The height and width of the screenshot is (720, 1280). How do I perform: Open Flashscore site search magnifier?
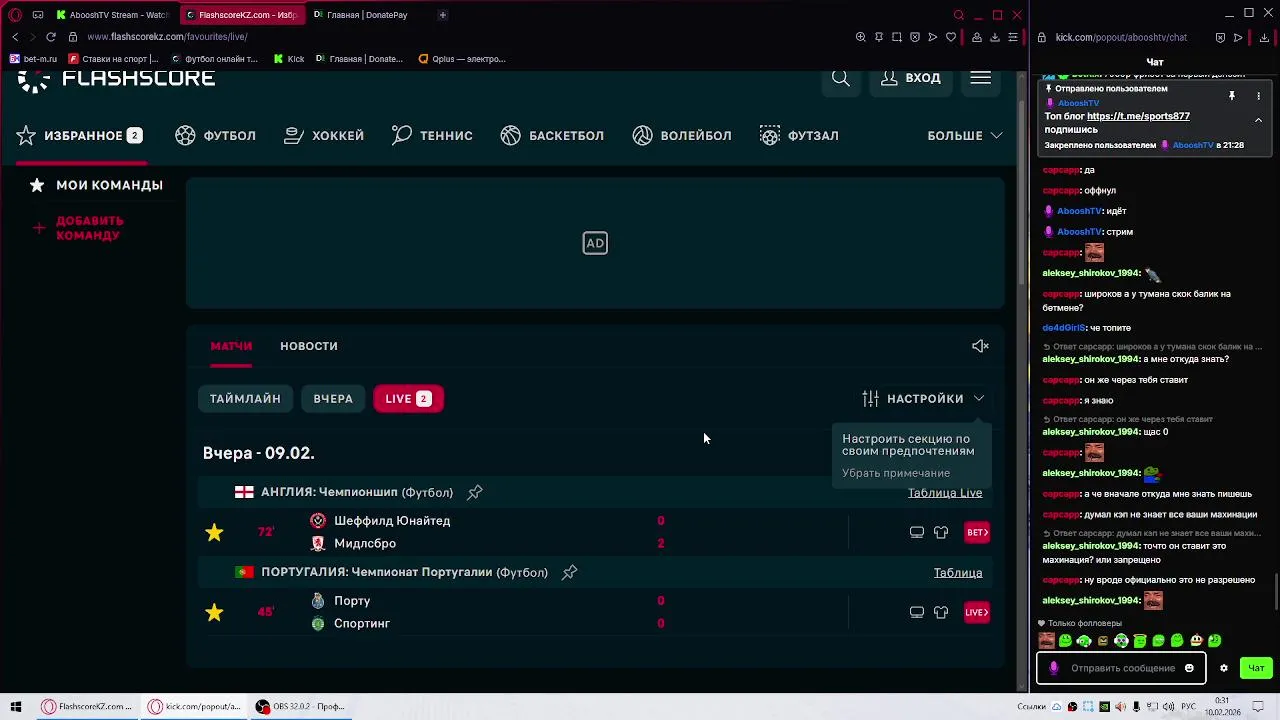tap(841, 78)
